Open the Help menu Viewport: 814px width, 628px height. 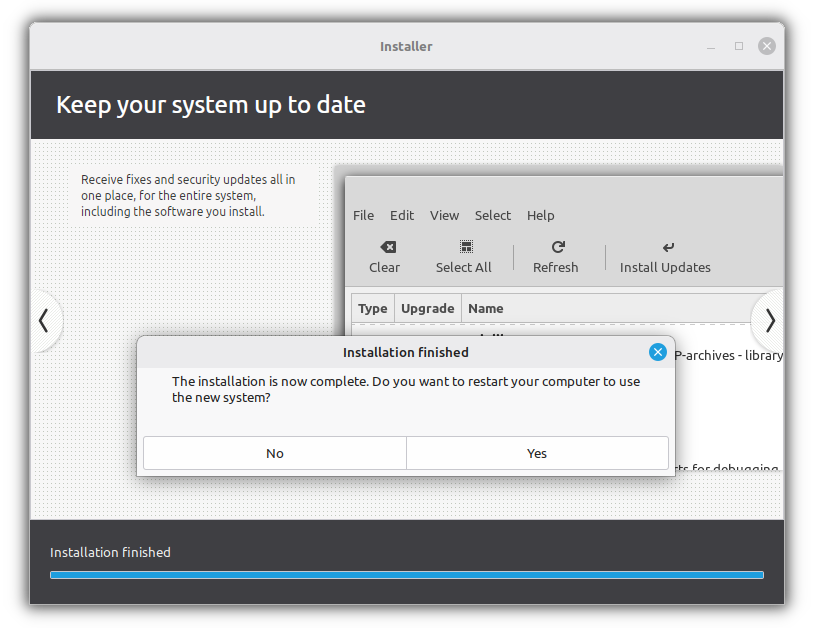540,215
